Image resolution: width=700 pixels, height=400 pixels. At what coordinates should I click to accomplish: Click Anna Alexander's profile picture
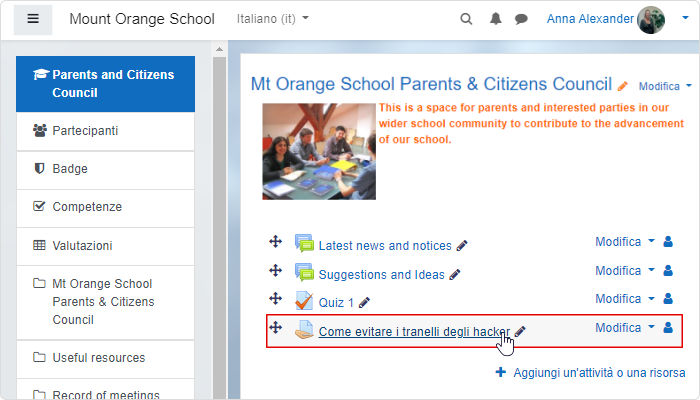tap(651, 20)
